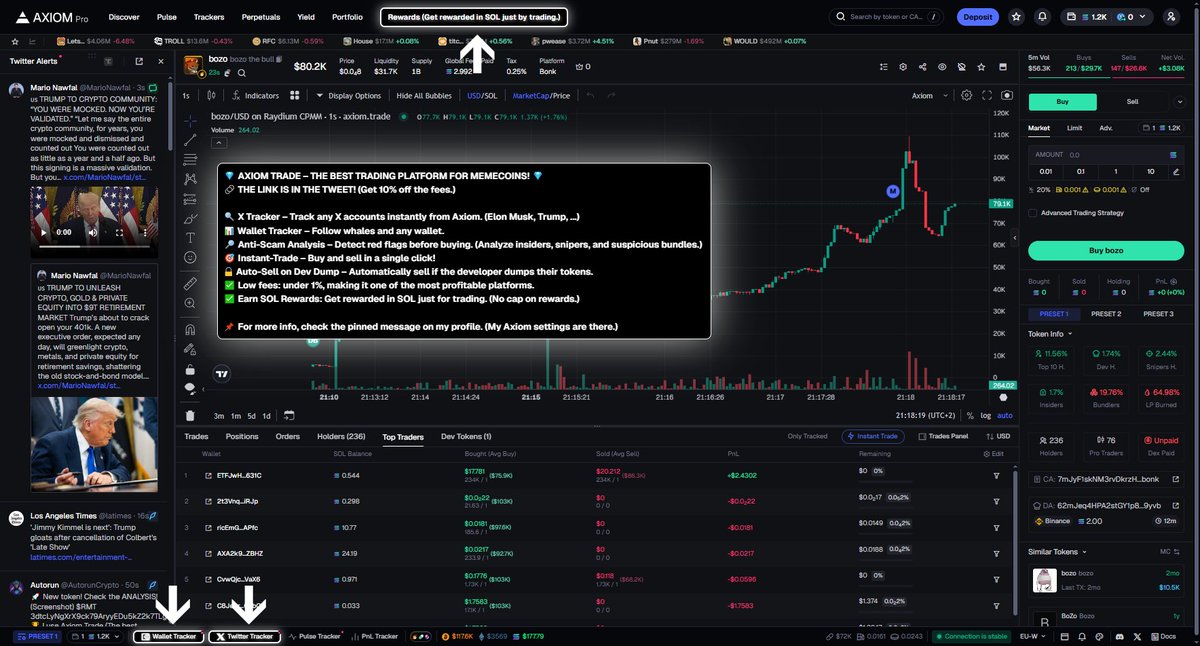The width and height of the screenshot is (1200, 646).
Task: Play the Mario Nawfal tweet video
Action: 44,232
